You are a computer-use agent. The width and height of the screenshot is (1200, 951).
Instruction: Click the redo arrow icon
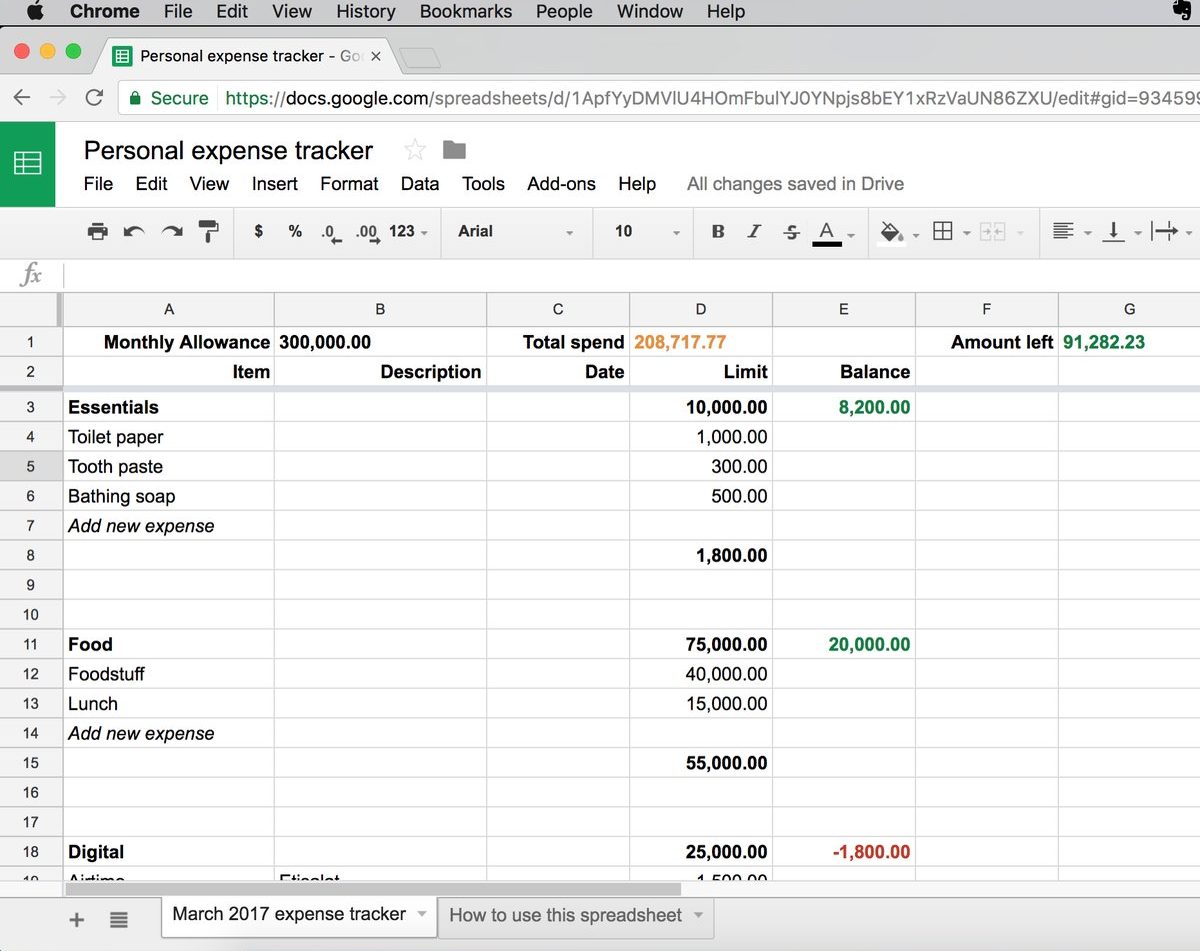point(172,231)
